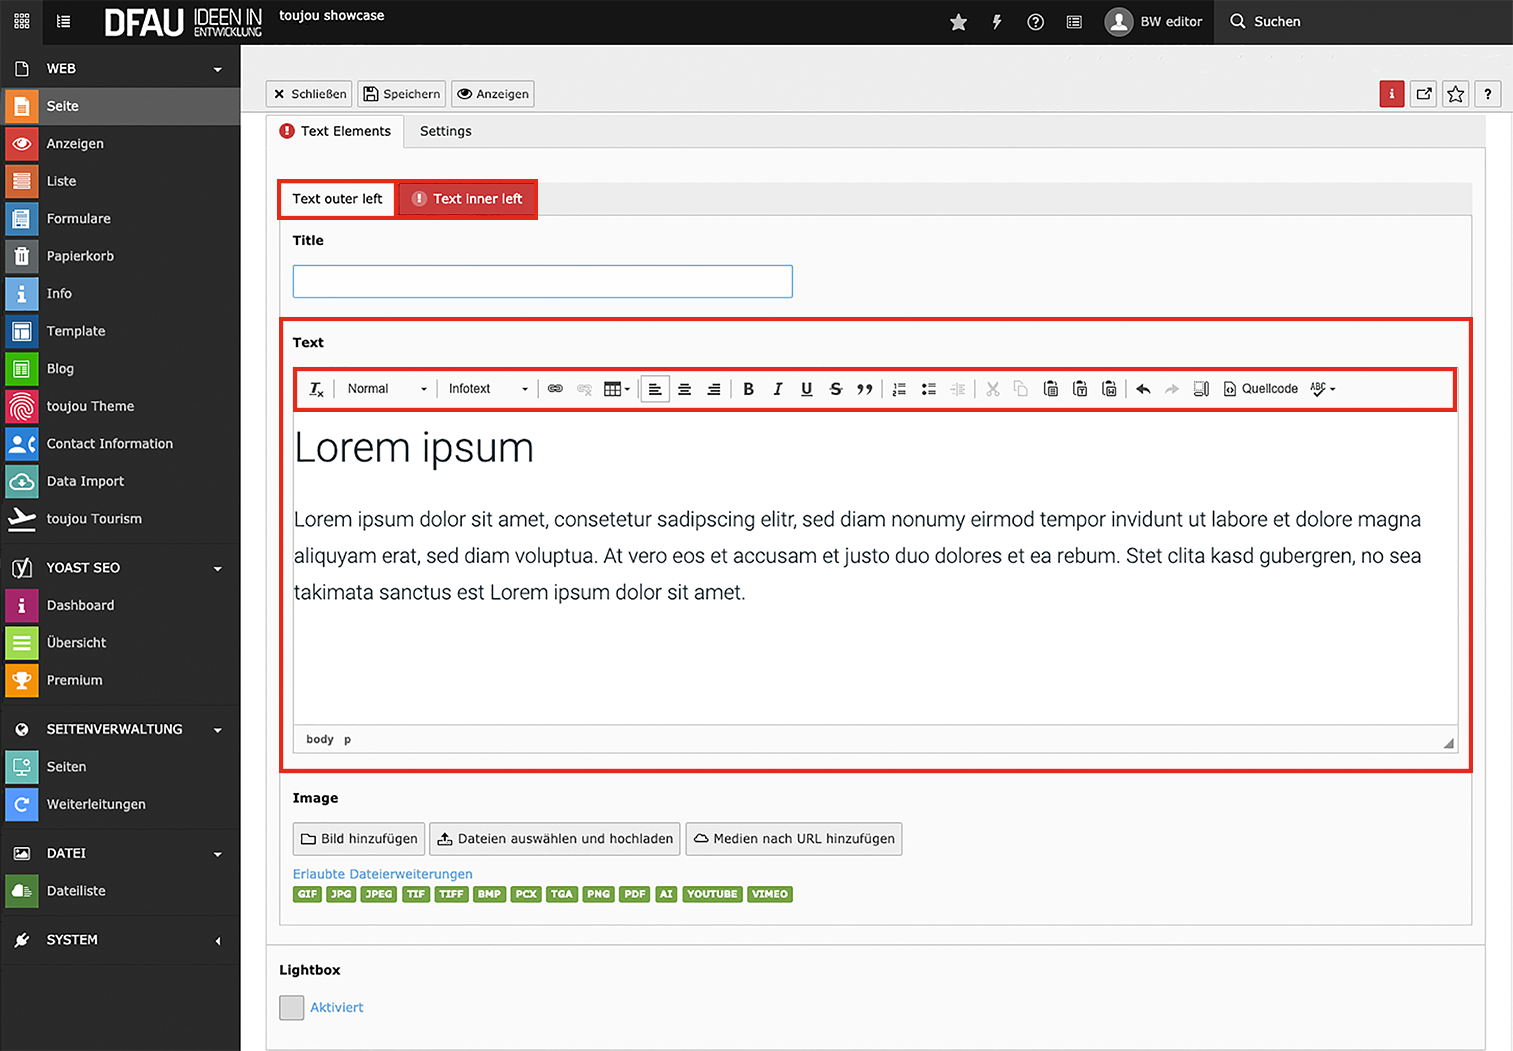Click the Title input field
1513x1051 pixels.
coord(542,282)
